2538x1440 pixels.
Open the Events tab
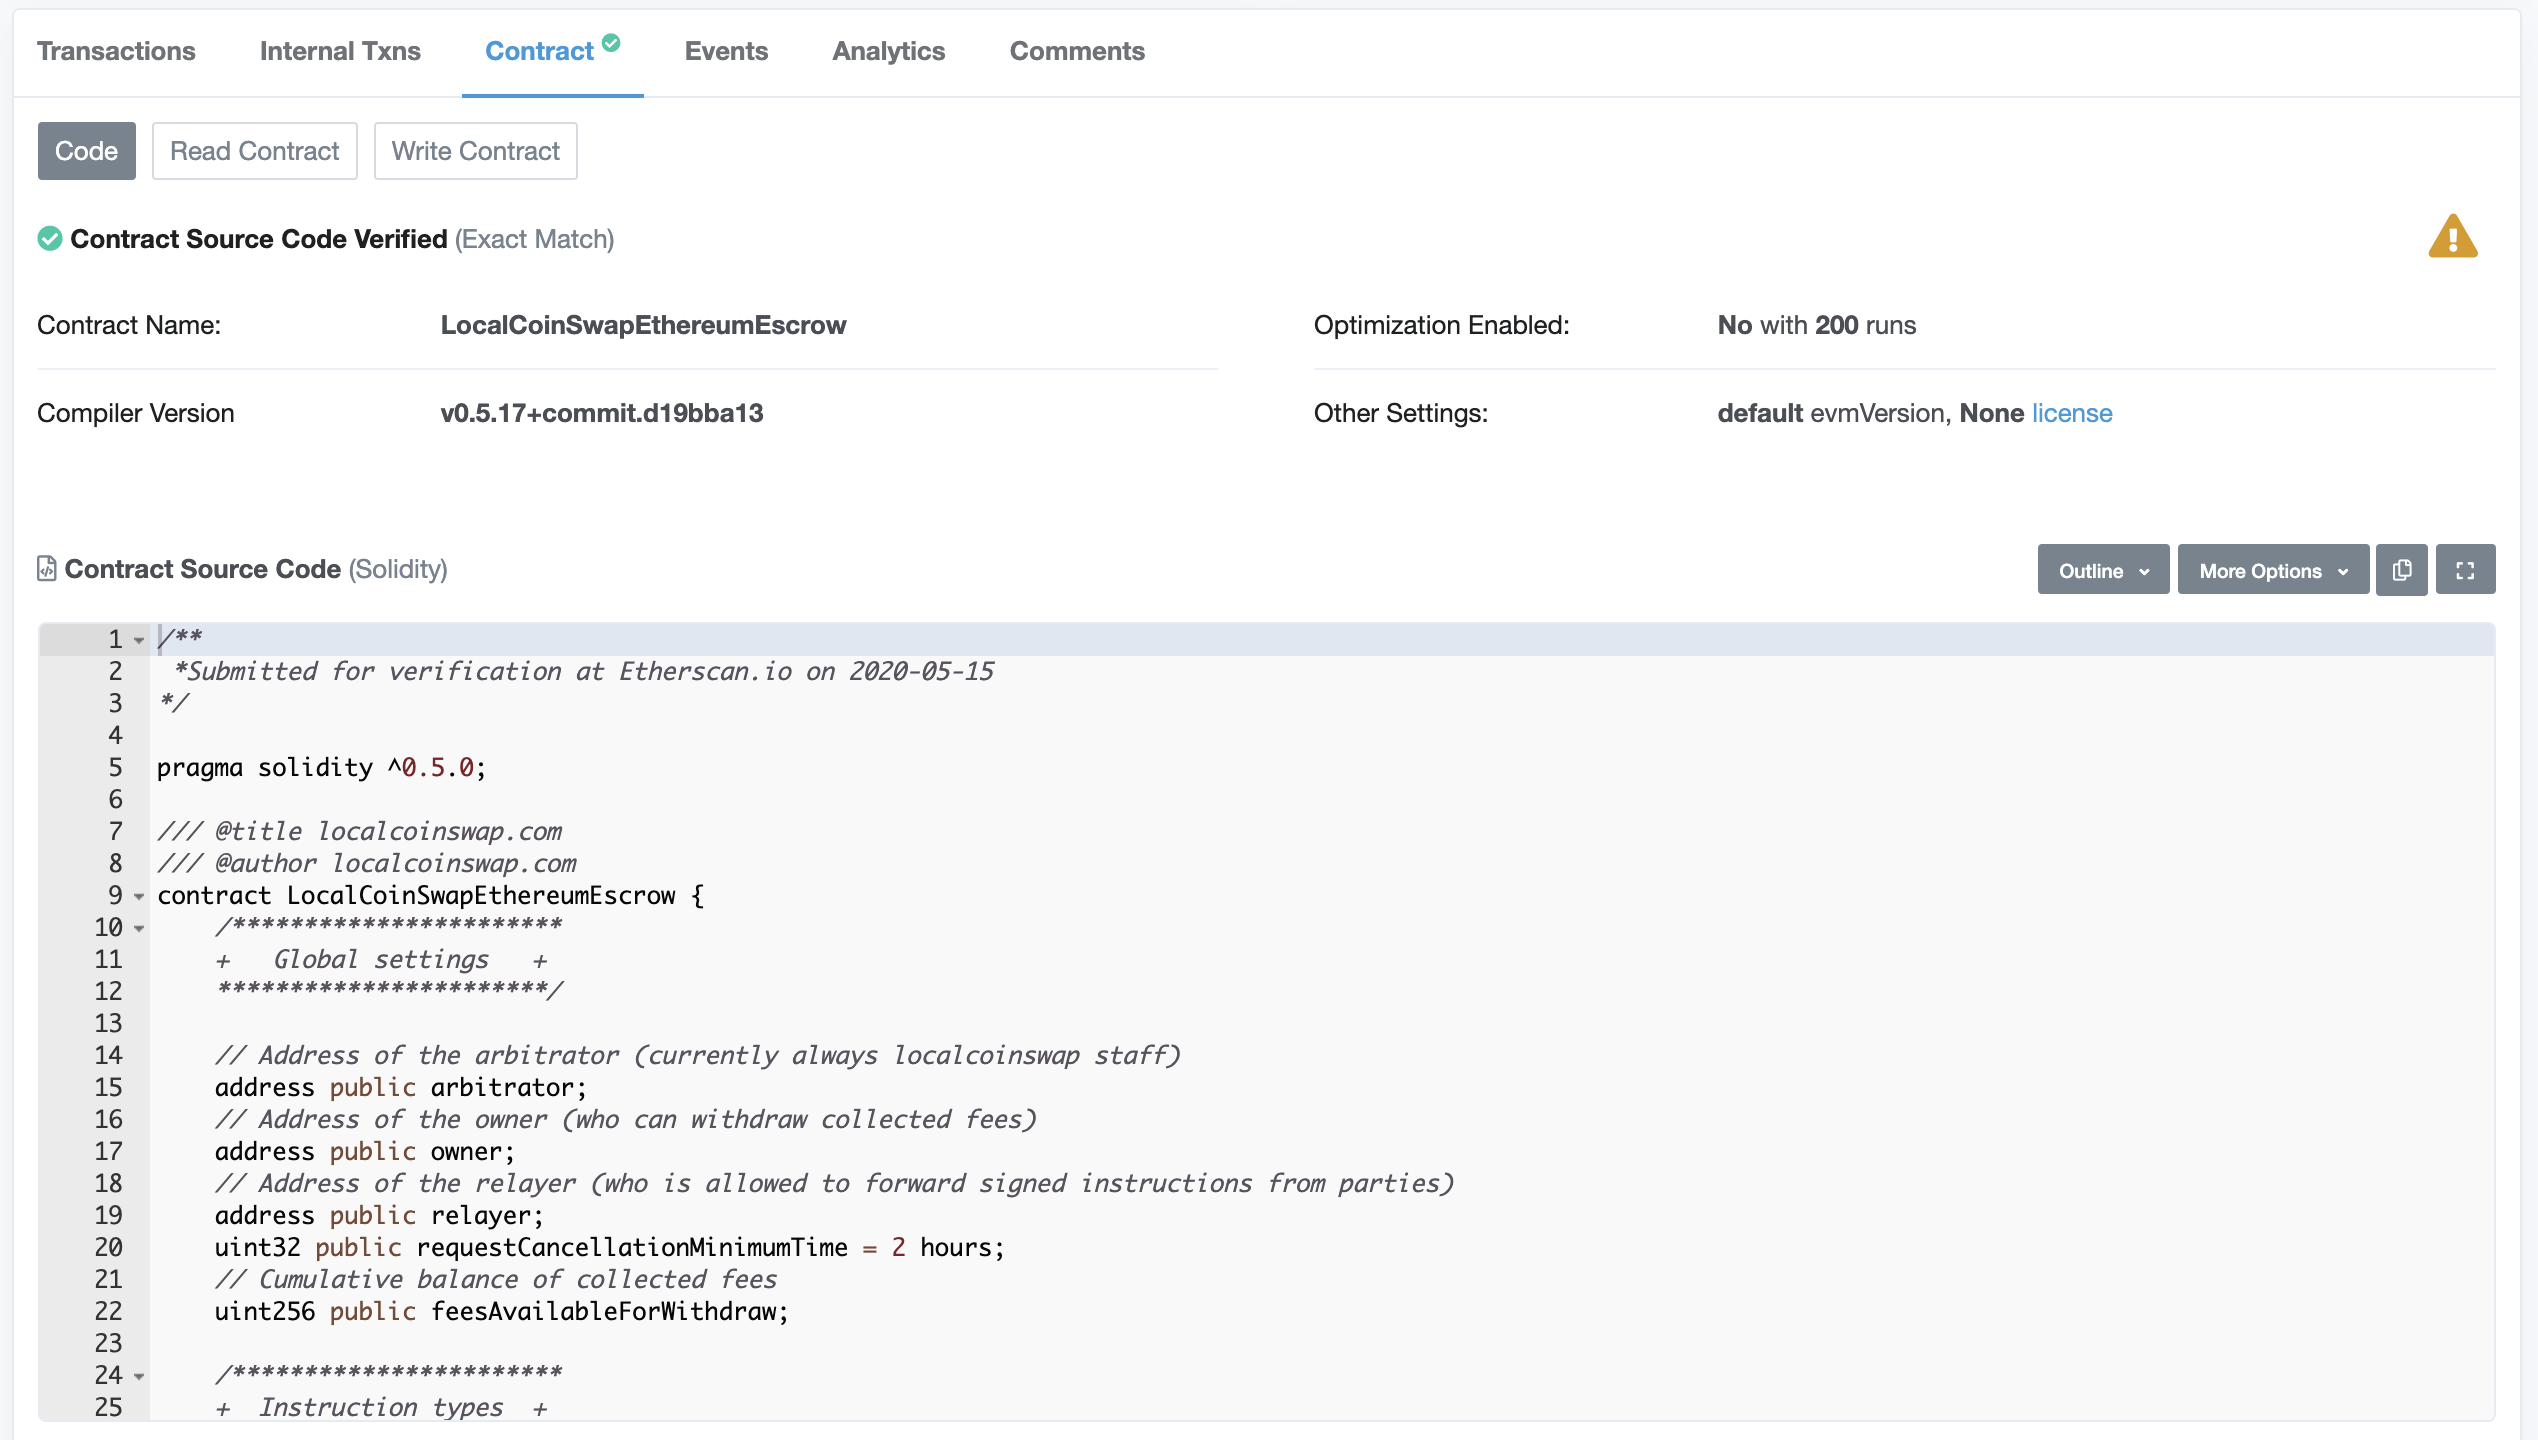click(x=726, y=51)
